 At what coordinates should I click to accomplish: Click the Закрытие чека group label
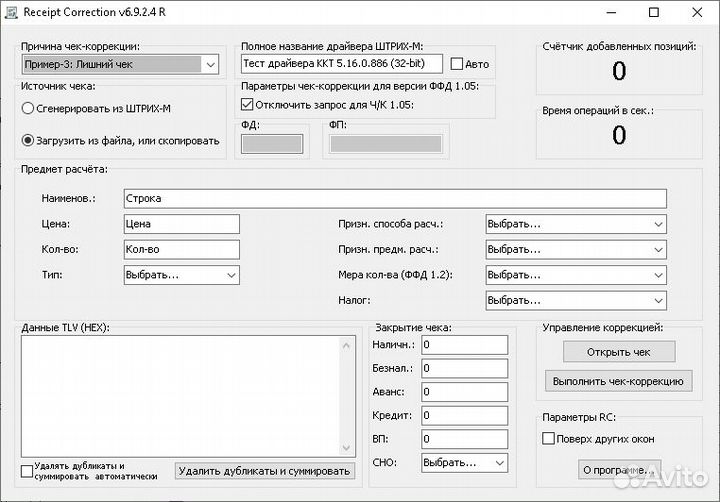tap(413, 327)
